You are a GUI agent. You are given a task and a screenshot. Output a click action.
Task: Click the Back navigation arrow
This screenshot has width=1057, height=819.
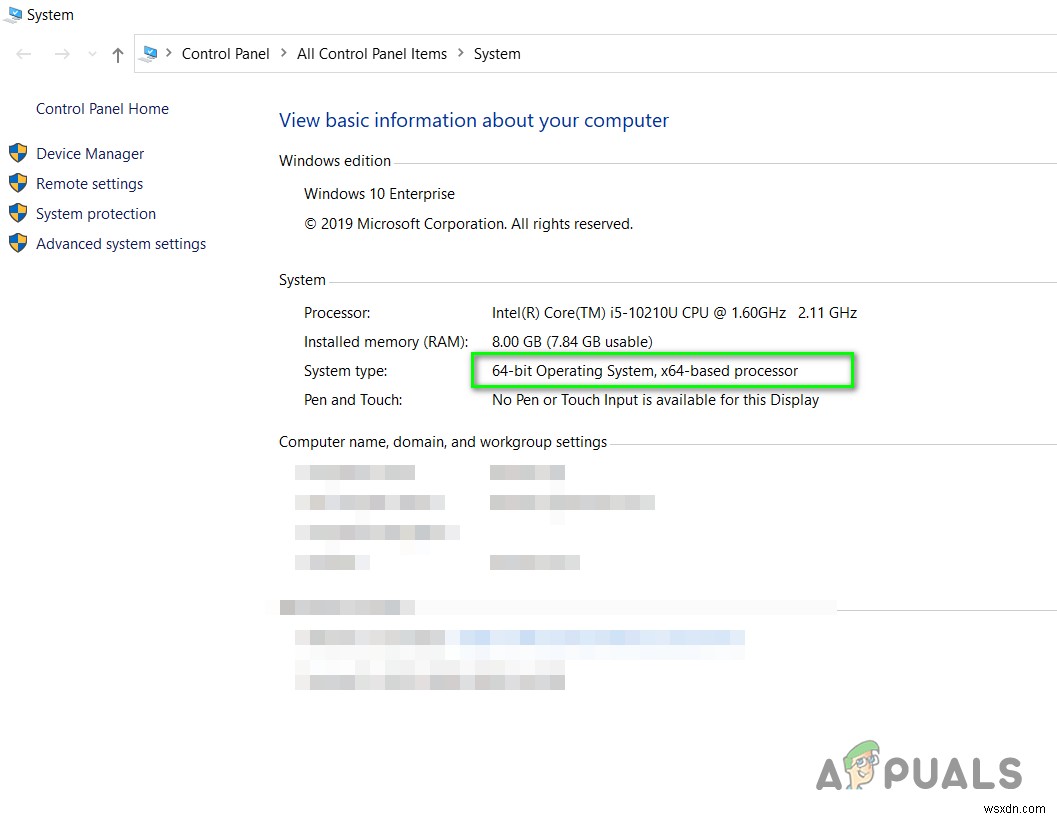[x=24, y=54]
